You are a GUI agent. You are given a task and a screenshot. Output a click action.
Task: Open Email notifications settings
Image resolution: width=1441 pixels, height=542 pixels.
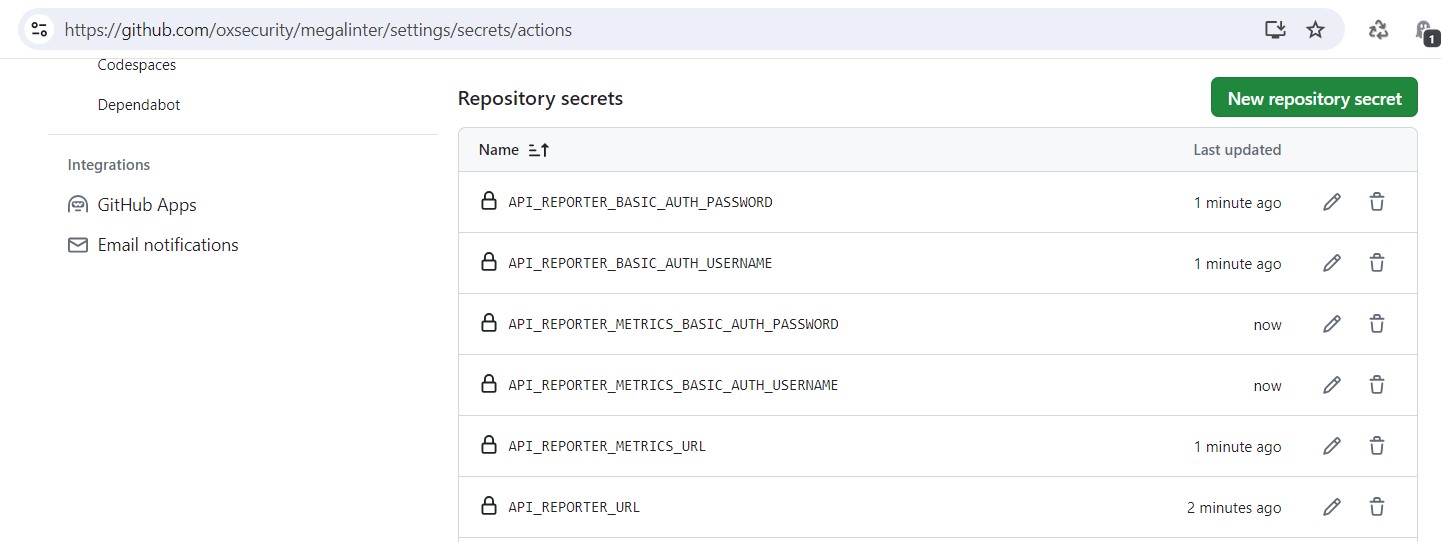(x=168, y=245)
